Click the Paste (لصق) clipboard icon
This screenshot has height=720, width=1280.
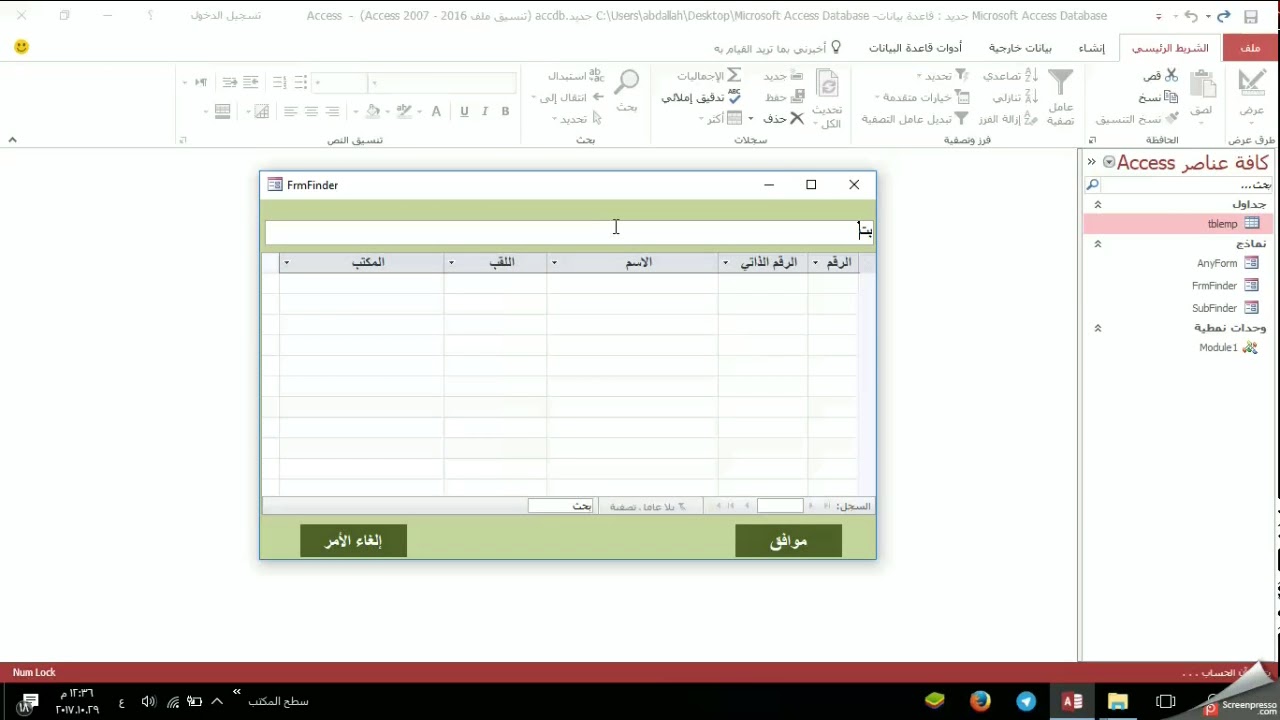pos(1203,84)
